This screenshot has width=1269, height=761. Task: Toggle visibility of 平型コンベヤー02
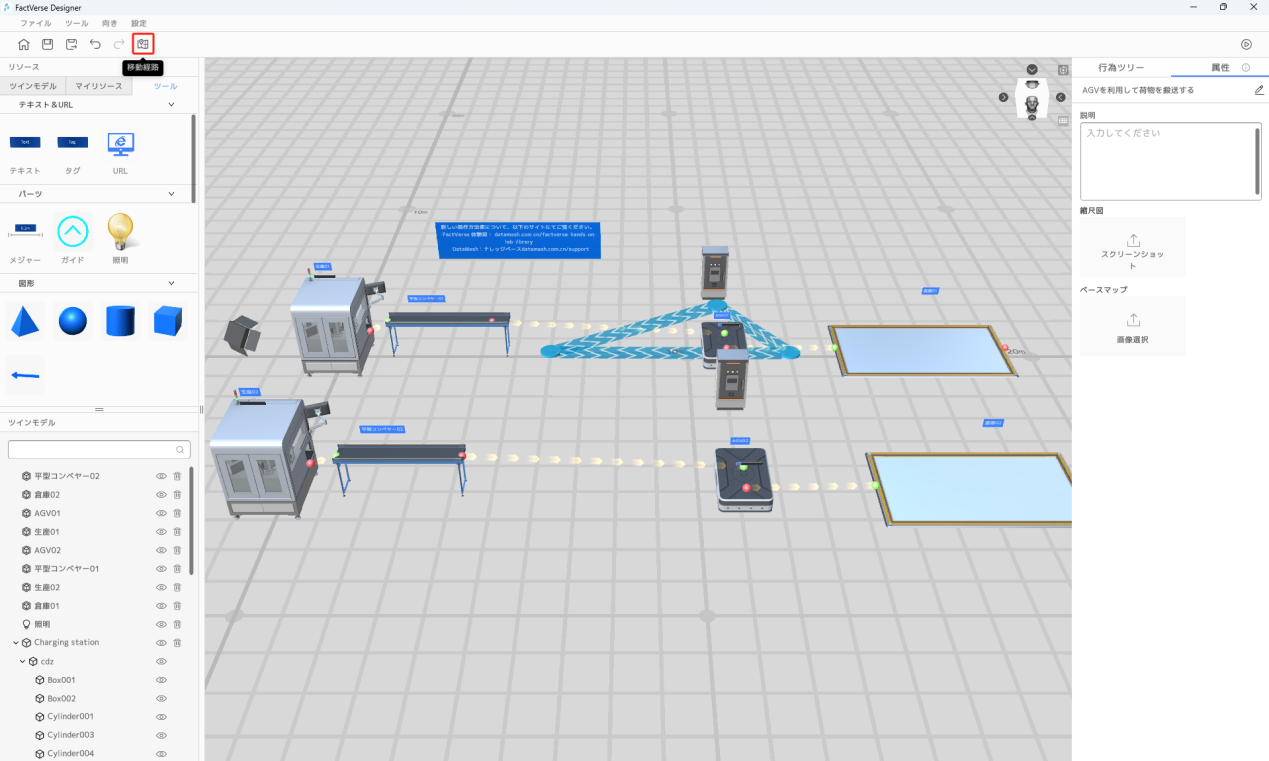[x=161, y=476]
